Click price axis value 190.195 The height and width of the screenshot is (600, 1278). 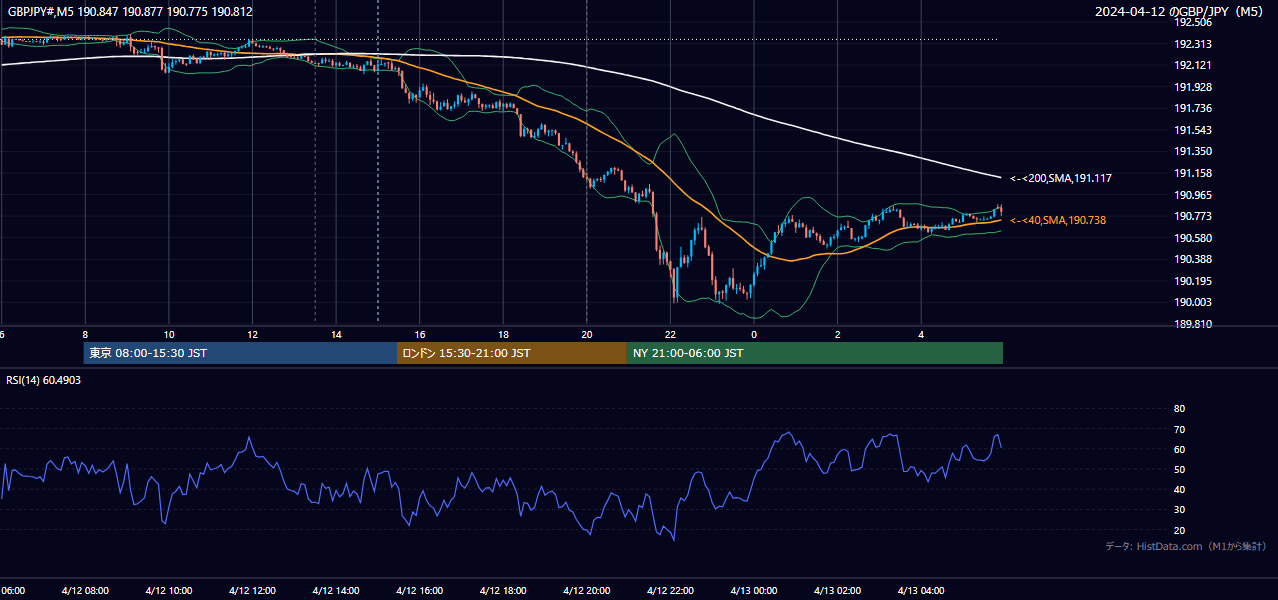(x=1192, y=281)
